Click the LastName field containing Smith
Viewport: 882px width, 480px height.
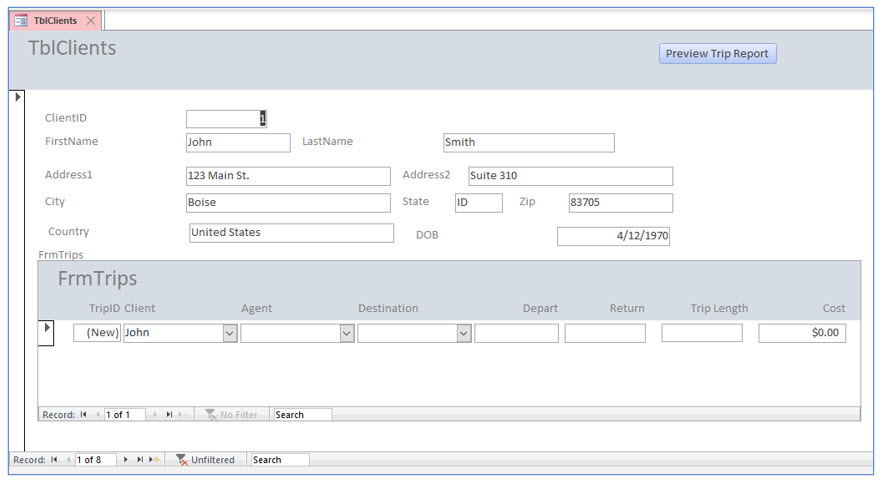pos(529,142)
